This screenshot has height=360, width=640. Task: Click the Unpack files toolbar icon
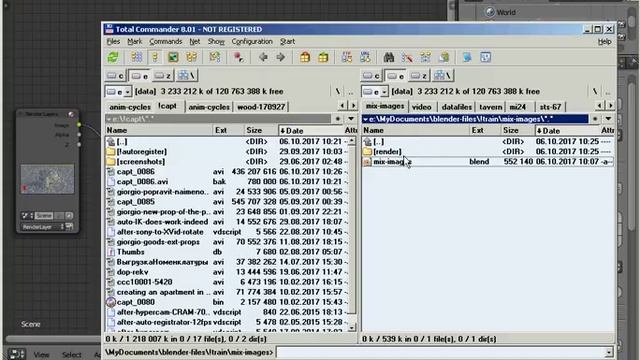point(323,57)
